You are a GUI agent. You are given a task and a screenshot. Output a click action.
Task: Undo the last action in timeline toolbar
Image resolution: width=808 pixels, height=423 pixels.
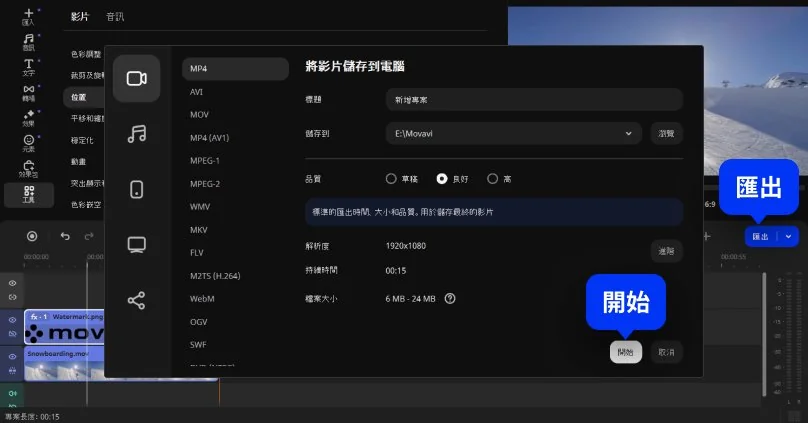coord(65,236)
